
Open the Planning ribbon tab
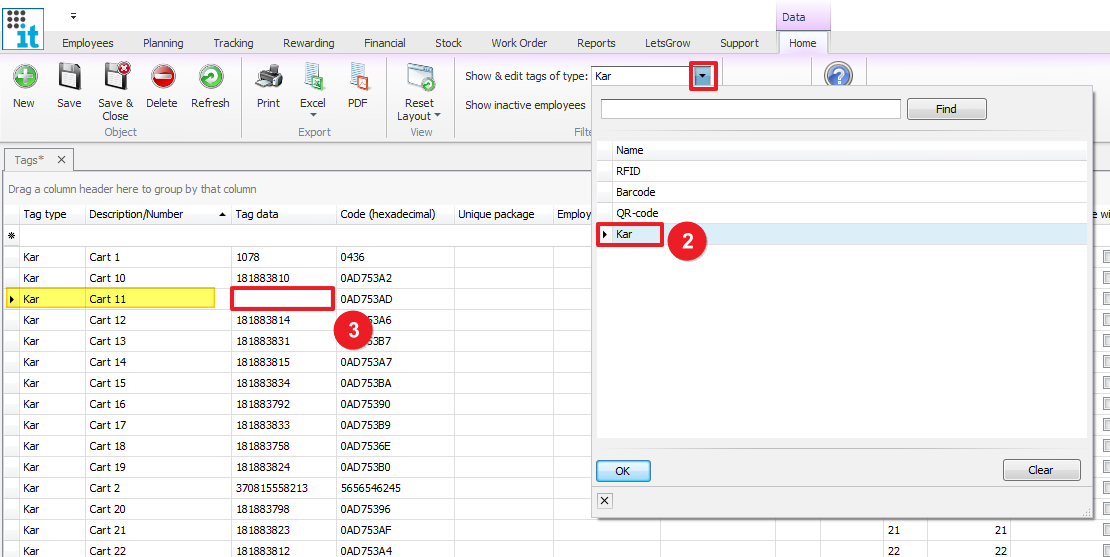[164, 43]
